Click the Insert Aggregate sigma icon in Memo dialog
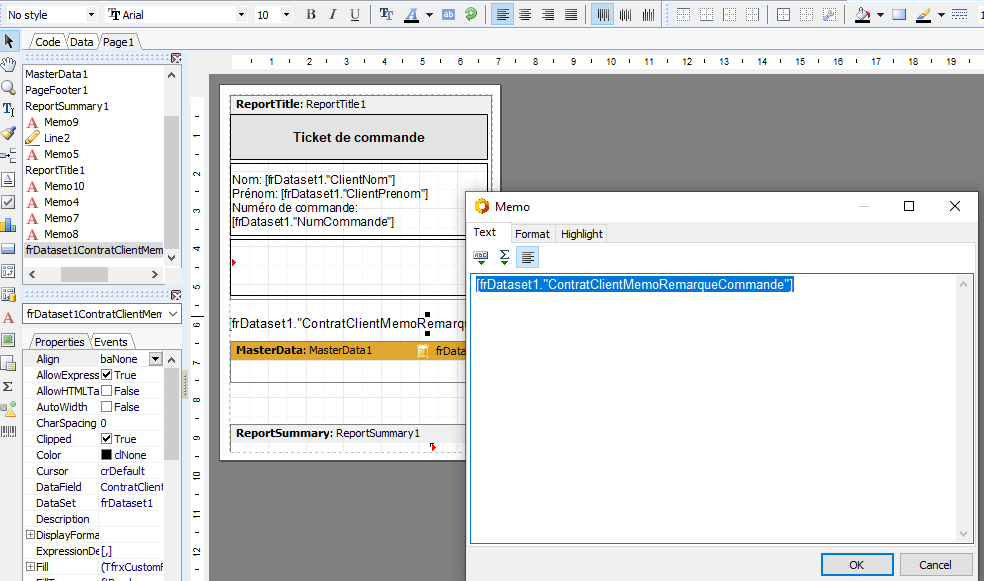This screenshot has height=581, width=984. click(x=505, y=257)
